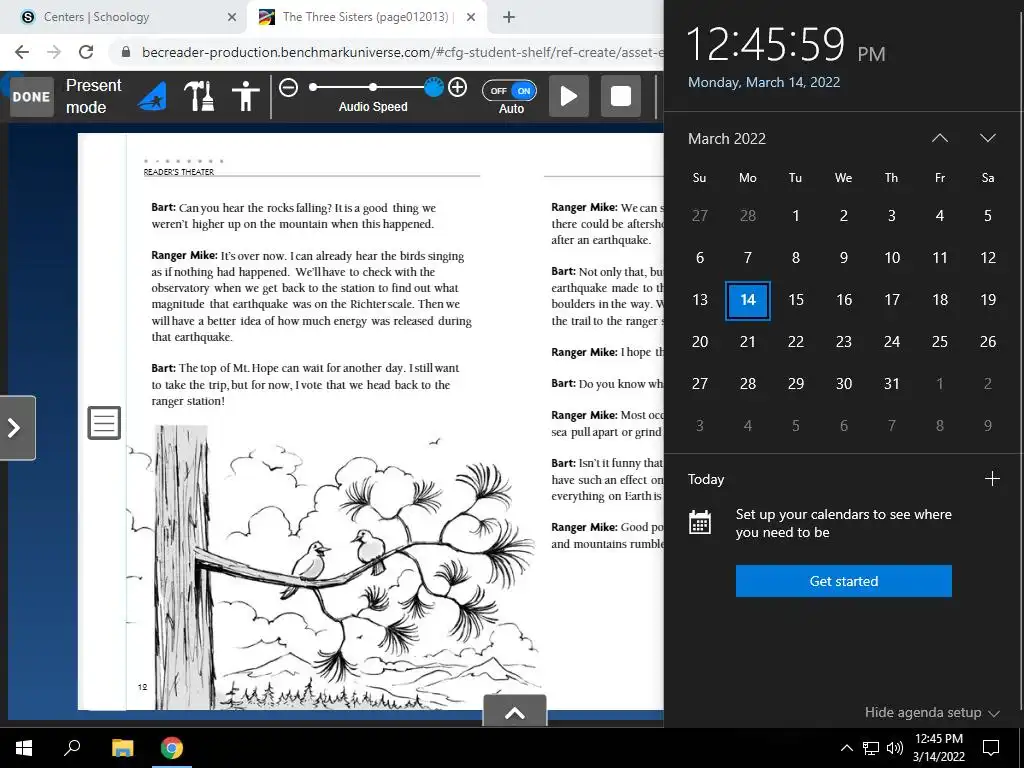Click the Chrome taskbar icon
This screenshot has height=768, width=1024.
172,748
